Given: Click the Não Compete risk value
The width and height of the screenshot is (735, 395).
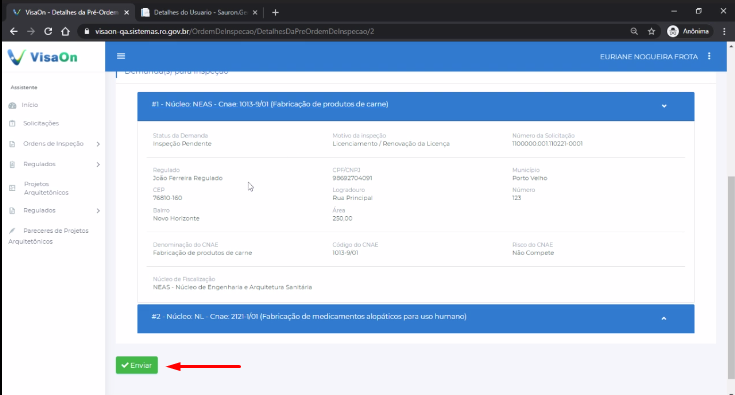Looking at the screenshot, I should (533, 253).
